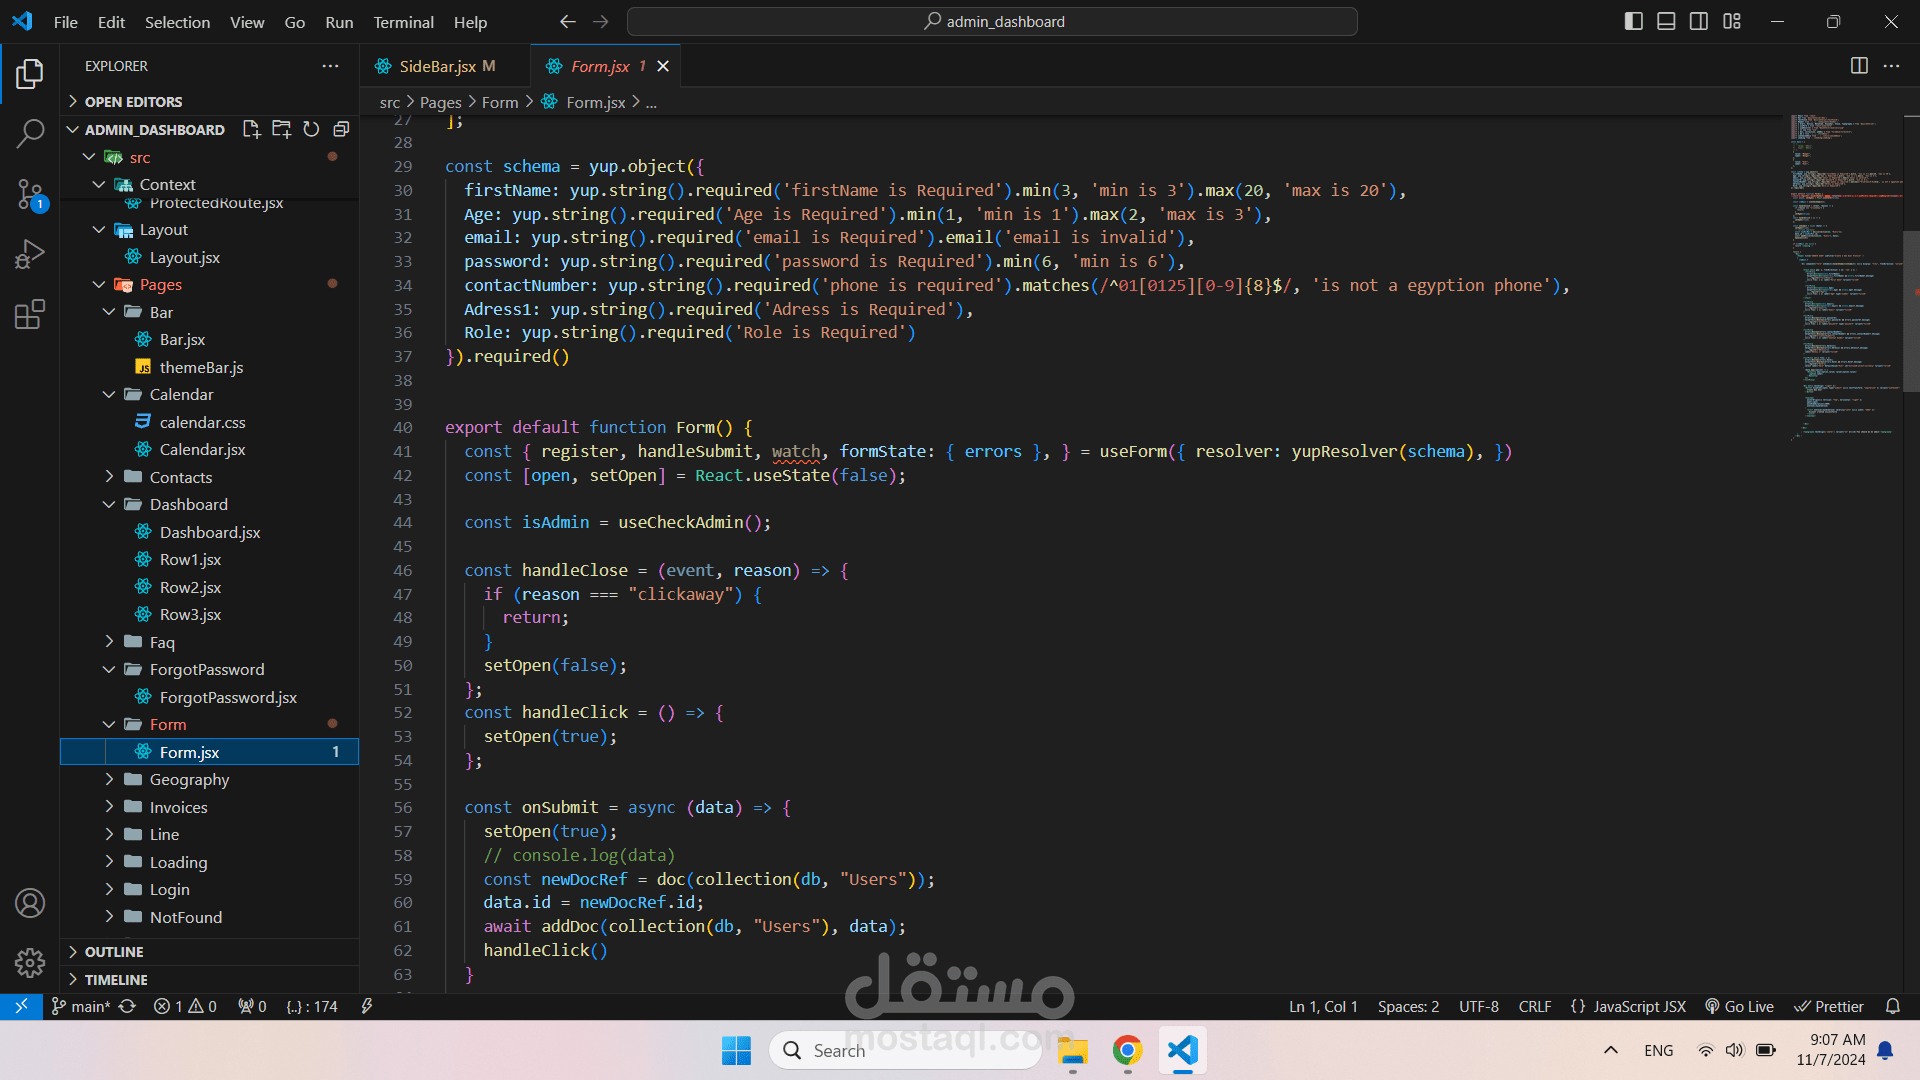The width and height of the screenshot is (1920, 1080).
Task: Open the Extensions view
Action: [30, 314]
